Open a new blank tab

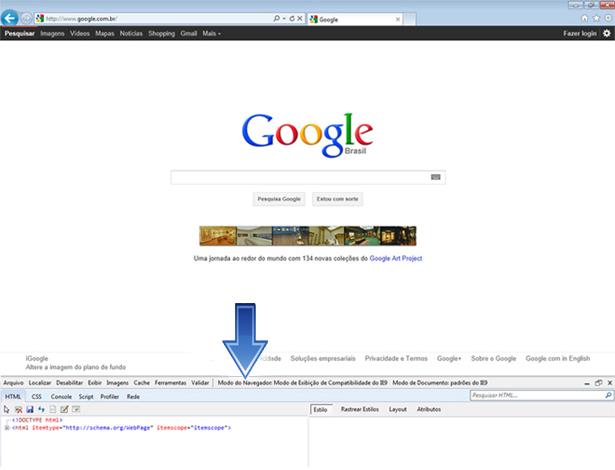[x=409, y=19]
